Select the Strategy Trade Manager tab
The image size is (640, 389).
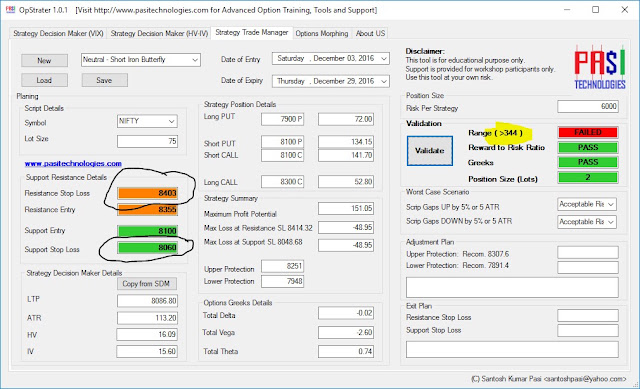(x=251, y=32)
